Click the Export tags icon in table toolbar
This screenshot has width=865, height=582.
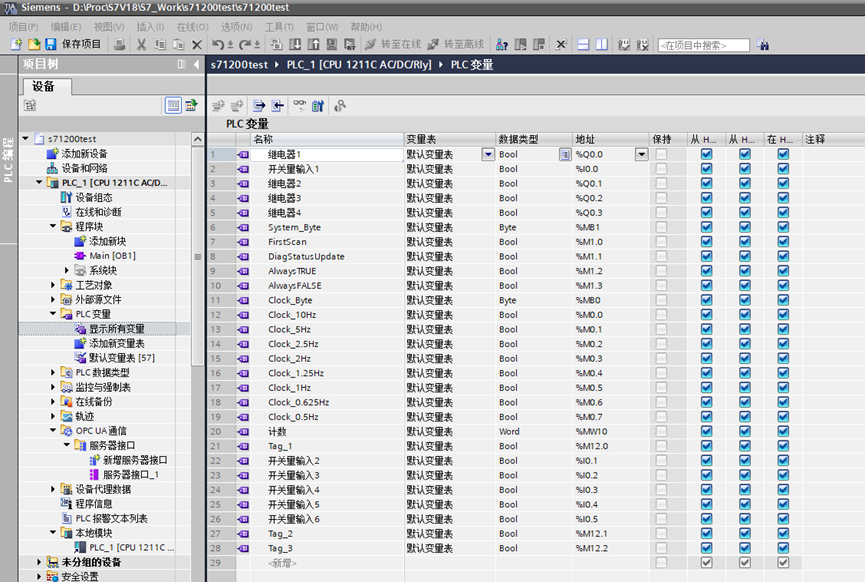click(x=259, y=106)
